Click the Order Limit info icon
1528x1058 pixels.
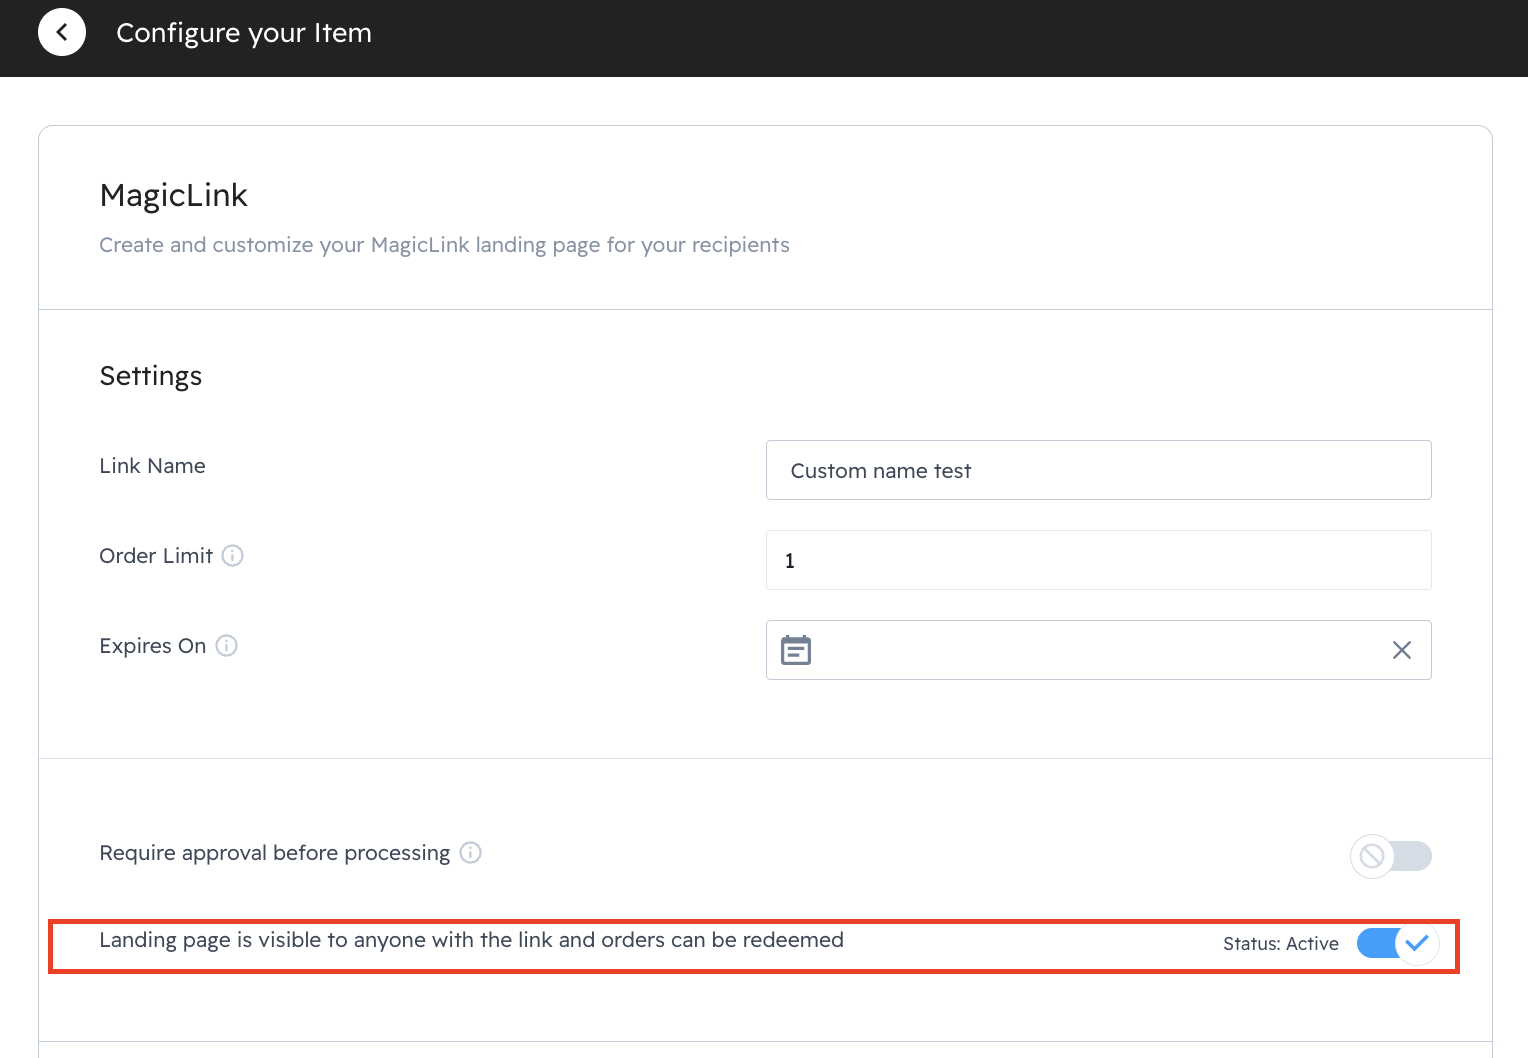[232, 555]
